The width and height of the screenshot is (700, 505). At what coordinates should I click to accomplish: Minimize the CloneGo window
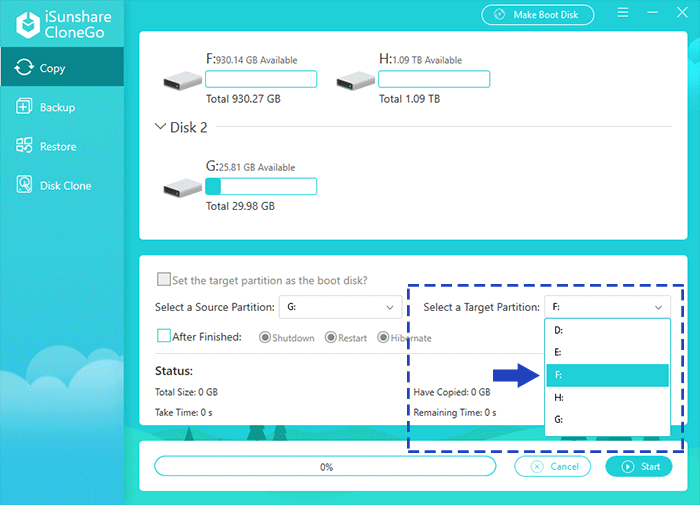coord(652,13)
